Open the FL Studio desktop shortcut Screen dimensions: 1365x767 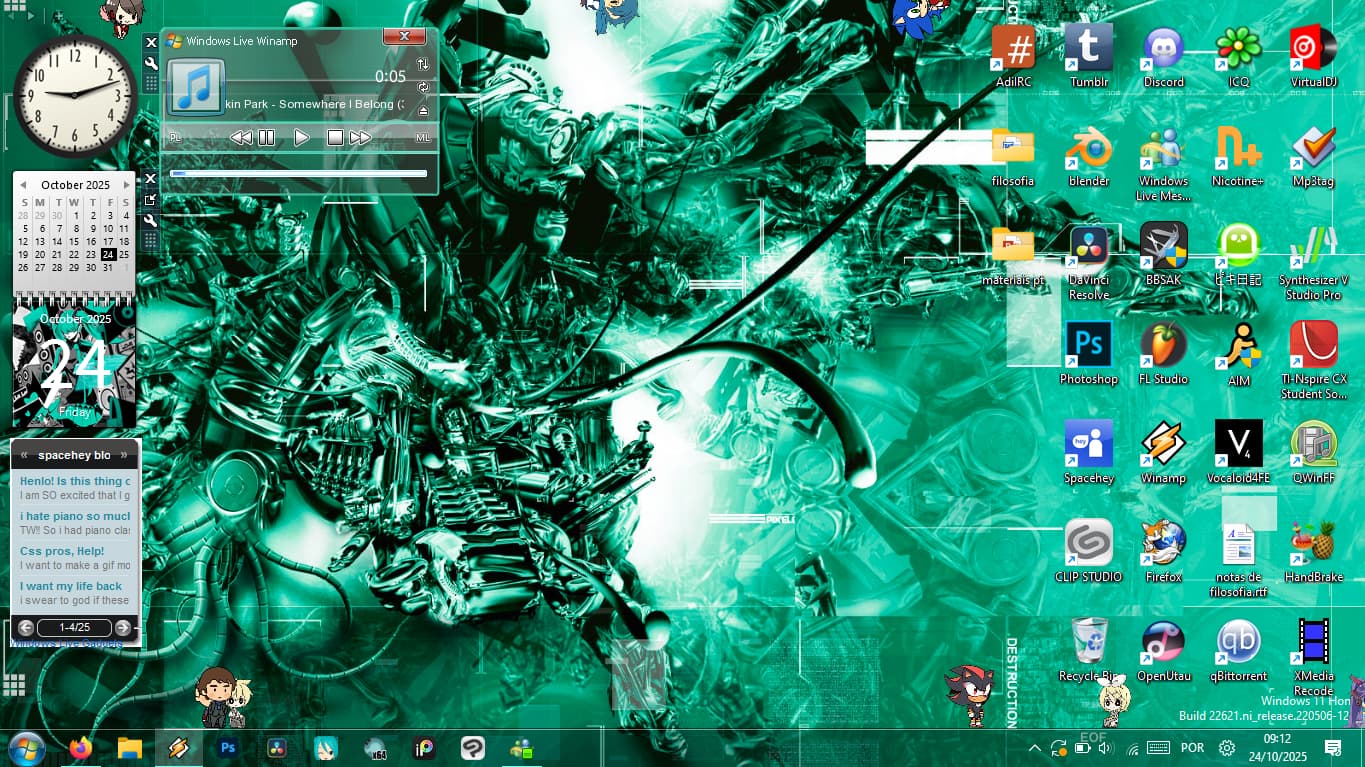tap(1163, 345)
